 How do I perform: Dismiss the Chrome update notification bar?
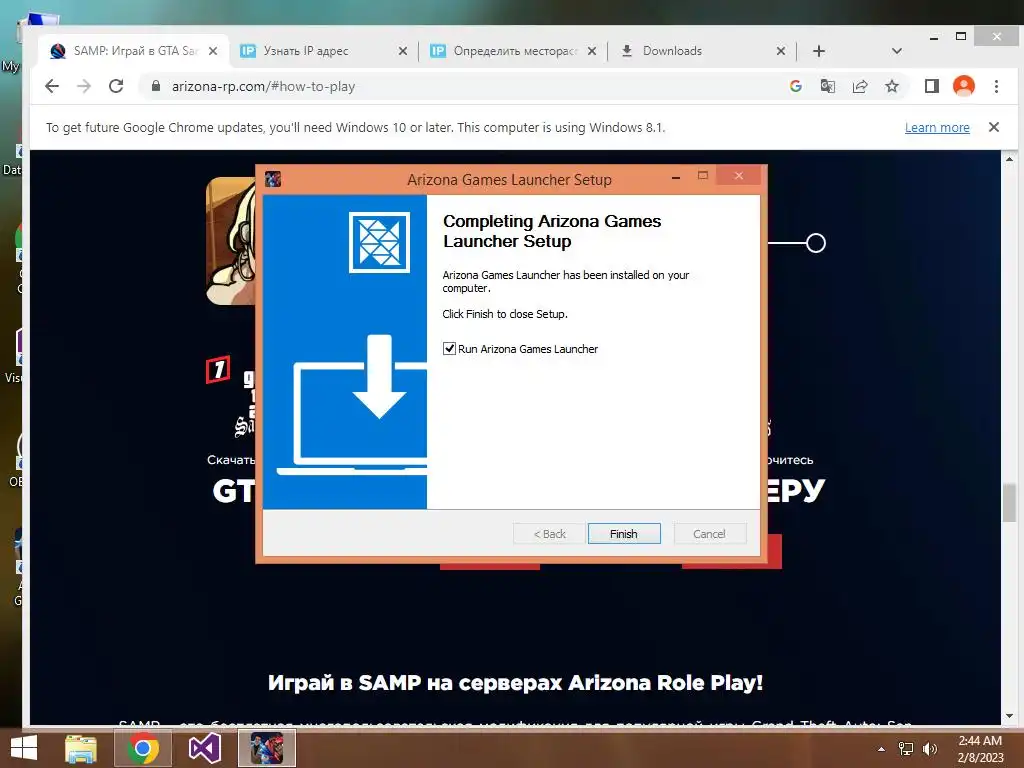click(994, 127)
